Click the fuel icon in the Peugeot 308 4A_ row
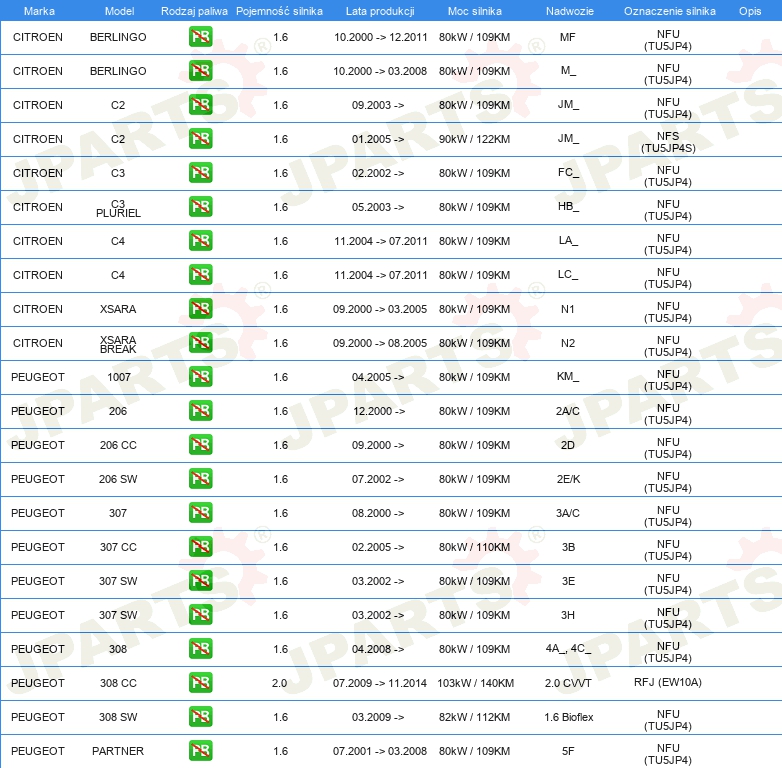The width and height of the screenshot is (782, 768). click(200, 648)
